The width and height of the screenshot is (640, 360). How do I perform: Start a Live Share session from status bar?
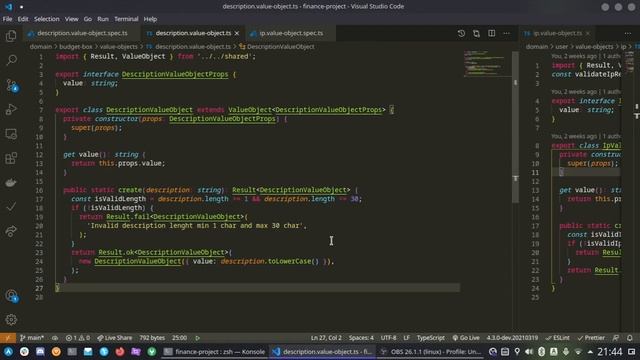click(115, 338)
